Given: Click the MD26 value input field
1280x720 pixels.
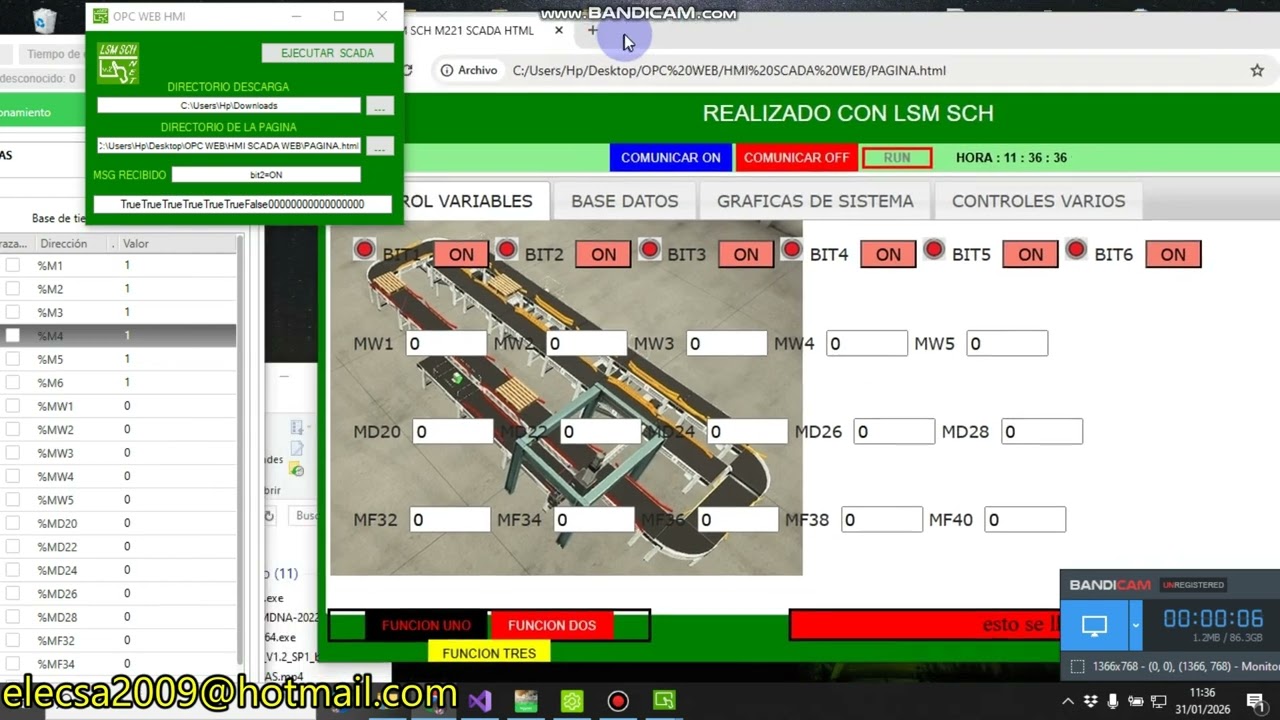Looking at the screenshot, I should point(894,432).
